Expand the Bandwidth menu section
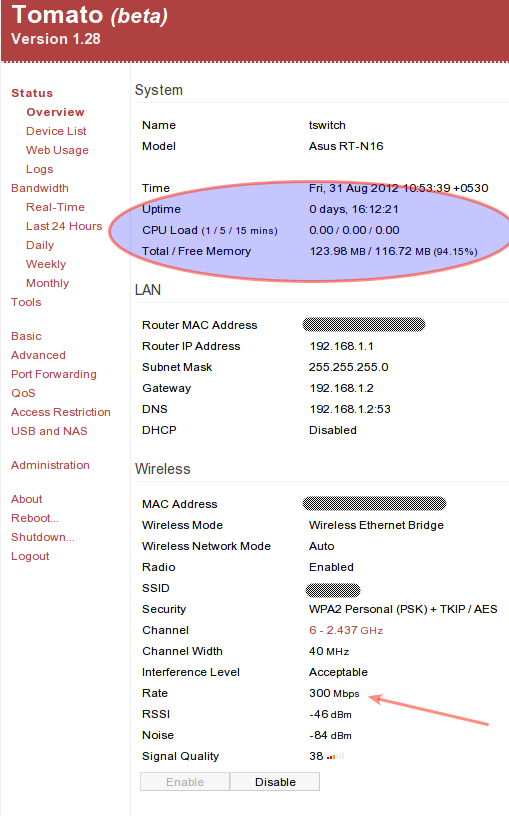 coord(40,188)
